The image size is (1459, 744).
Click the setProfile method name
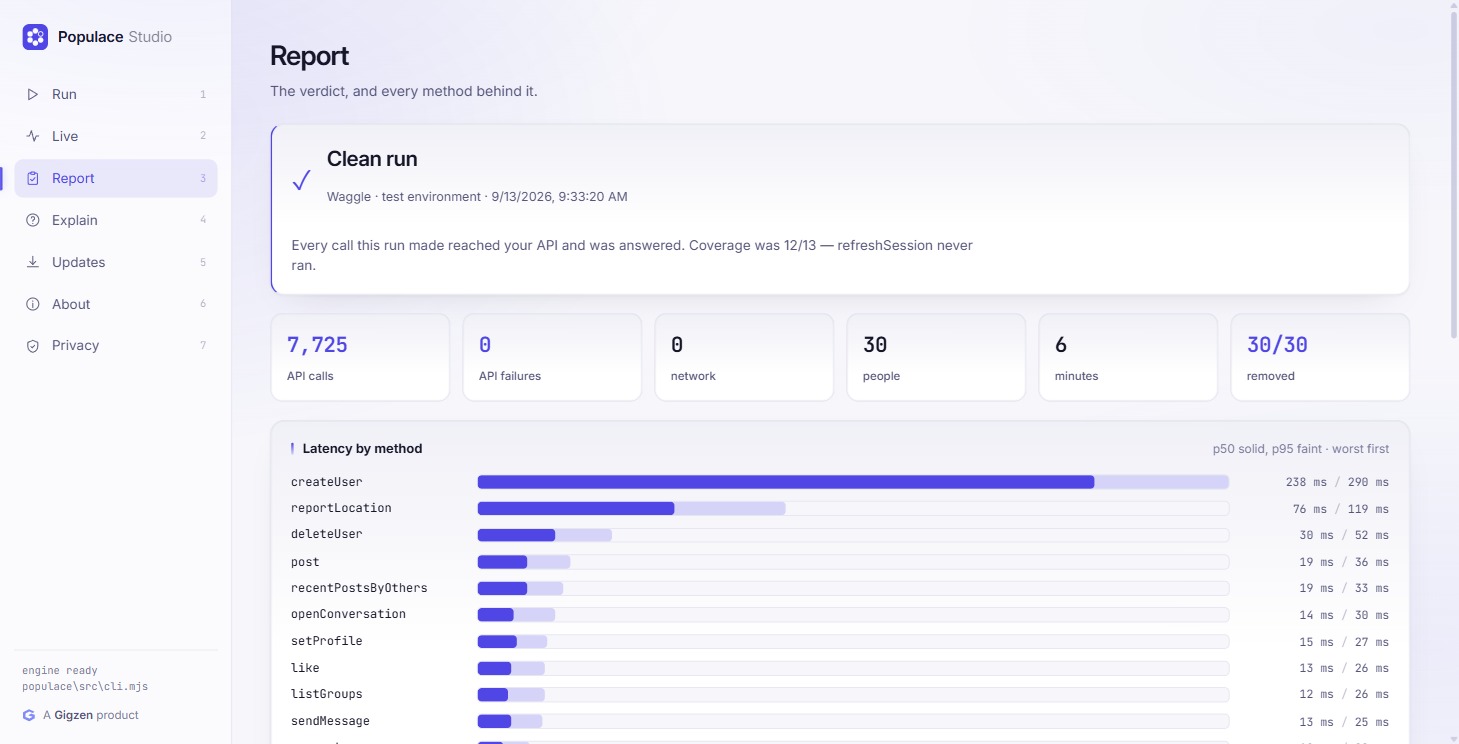tap(327, 641)
